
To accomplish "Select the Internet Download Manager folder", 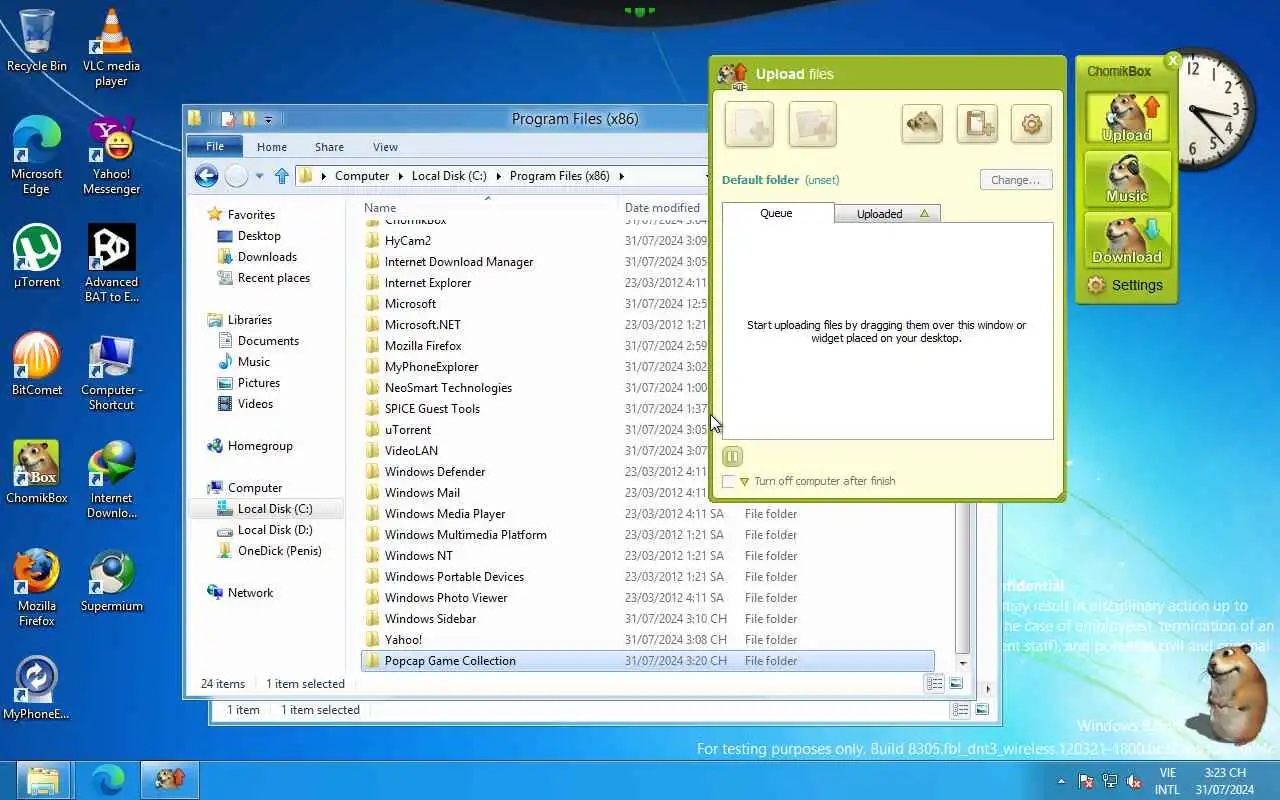I will point(459,262).
